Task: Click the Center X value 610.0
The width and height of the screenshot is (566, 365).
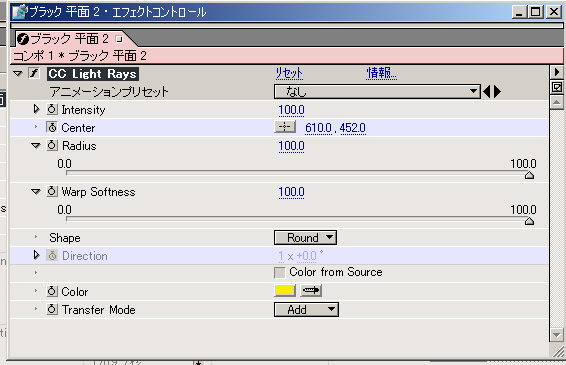Action: coord(318,128)
